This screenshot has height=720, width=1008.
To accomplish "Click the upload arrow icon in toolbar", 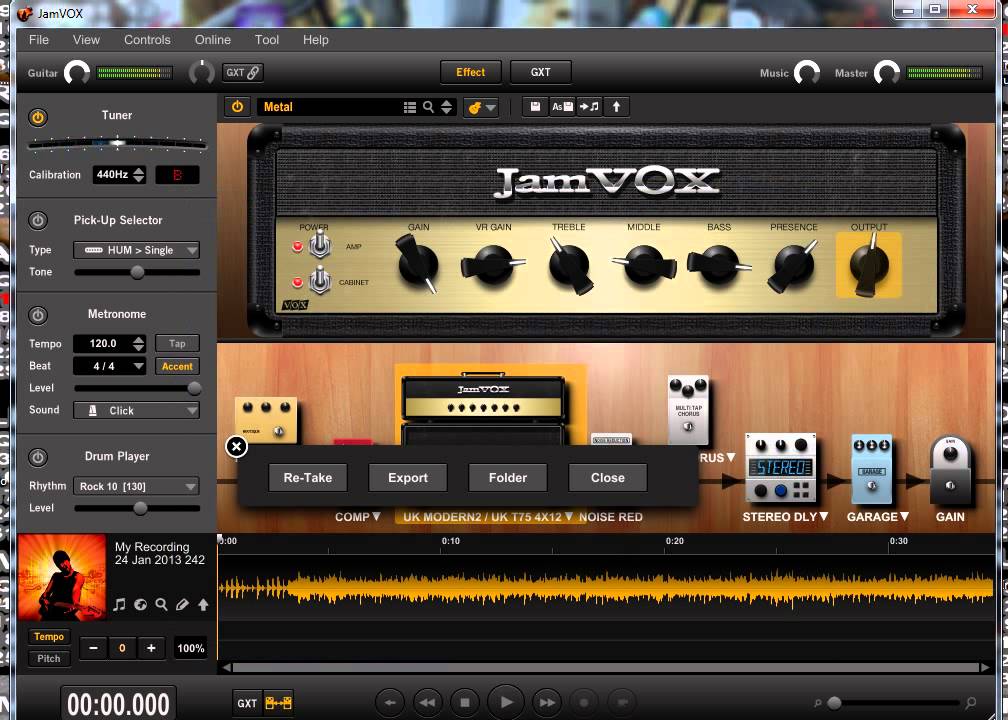I will (616, 107).
